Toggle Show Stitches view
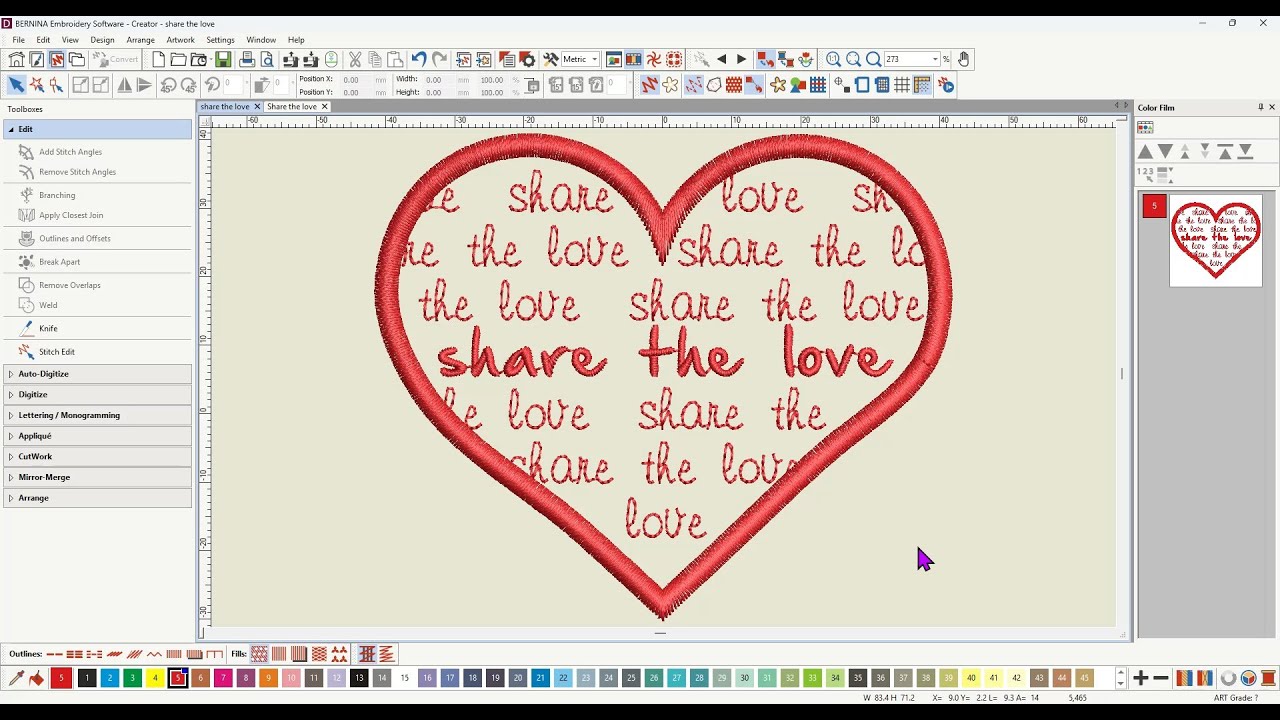Viewport: 1280px width, 720px height. coord(649,85)
